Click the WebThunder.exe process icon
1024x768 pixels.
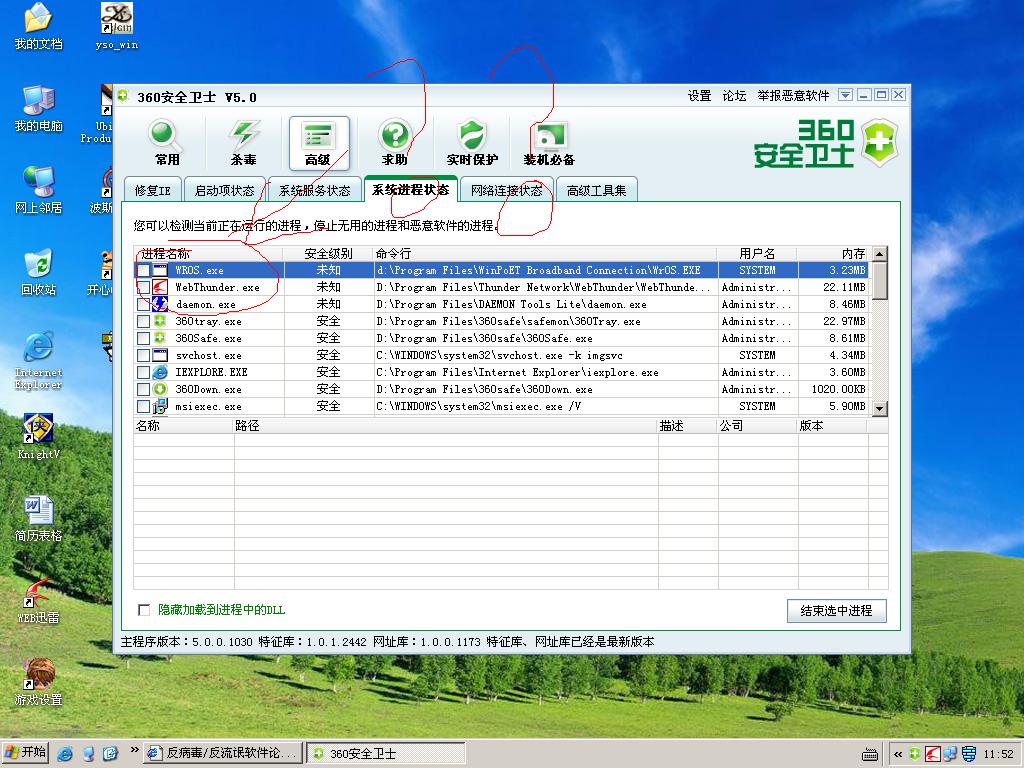click(x=160, y=287)
